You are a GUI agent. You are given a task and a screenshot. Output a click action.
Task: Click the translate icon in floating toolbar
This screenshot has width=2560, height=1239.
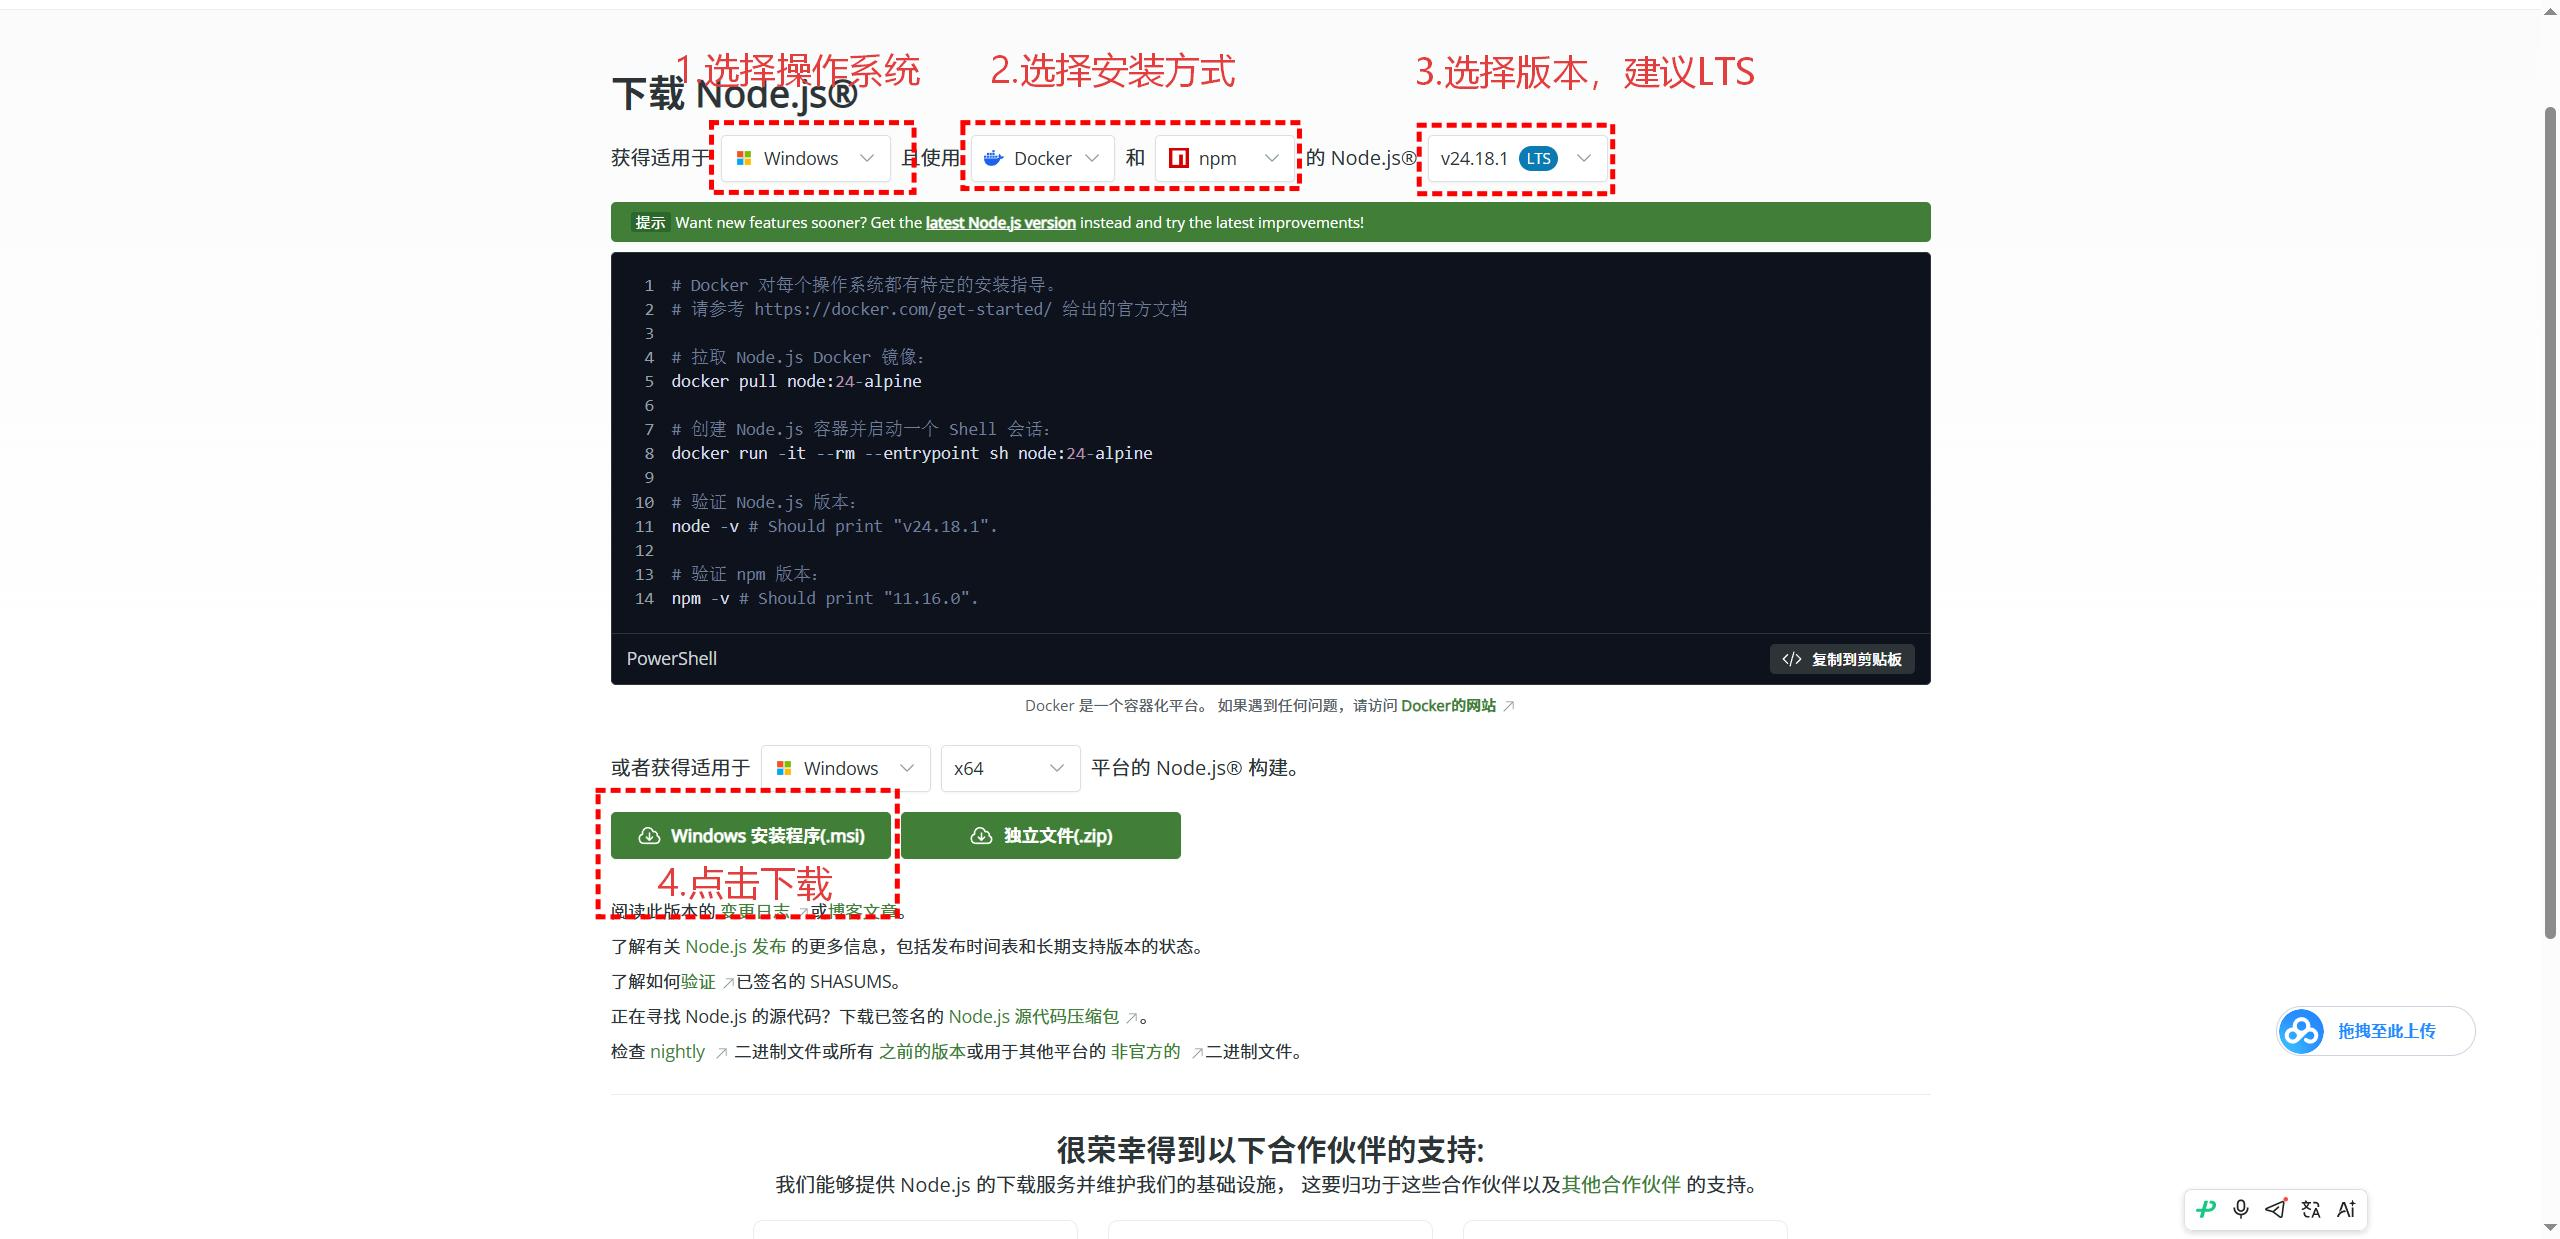tap(2311, 1209)
